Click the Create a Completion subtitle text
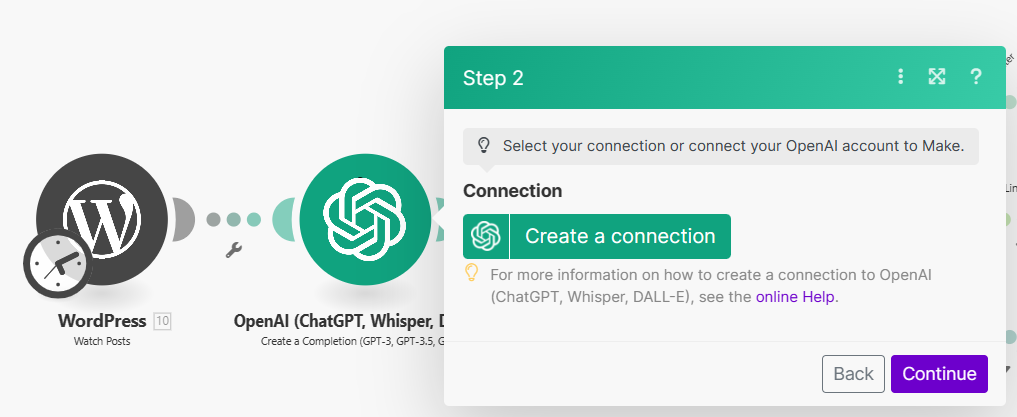1017x417 pixels. [352, 341]
